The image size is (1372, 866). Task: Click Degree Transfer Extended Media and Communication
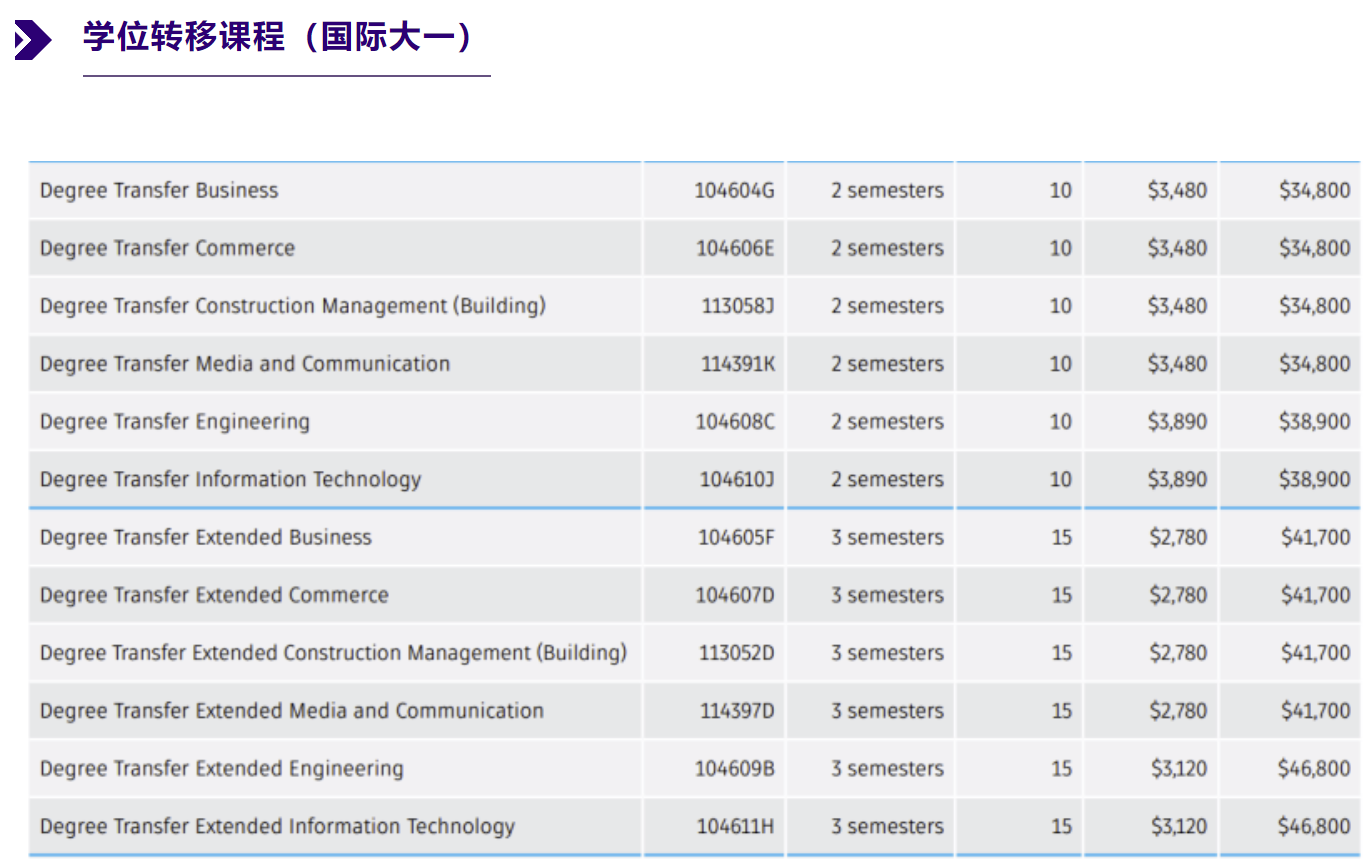click(291, 711)
